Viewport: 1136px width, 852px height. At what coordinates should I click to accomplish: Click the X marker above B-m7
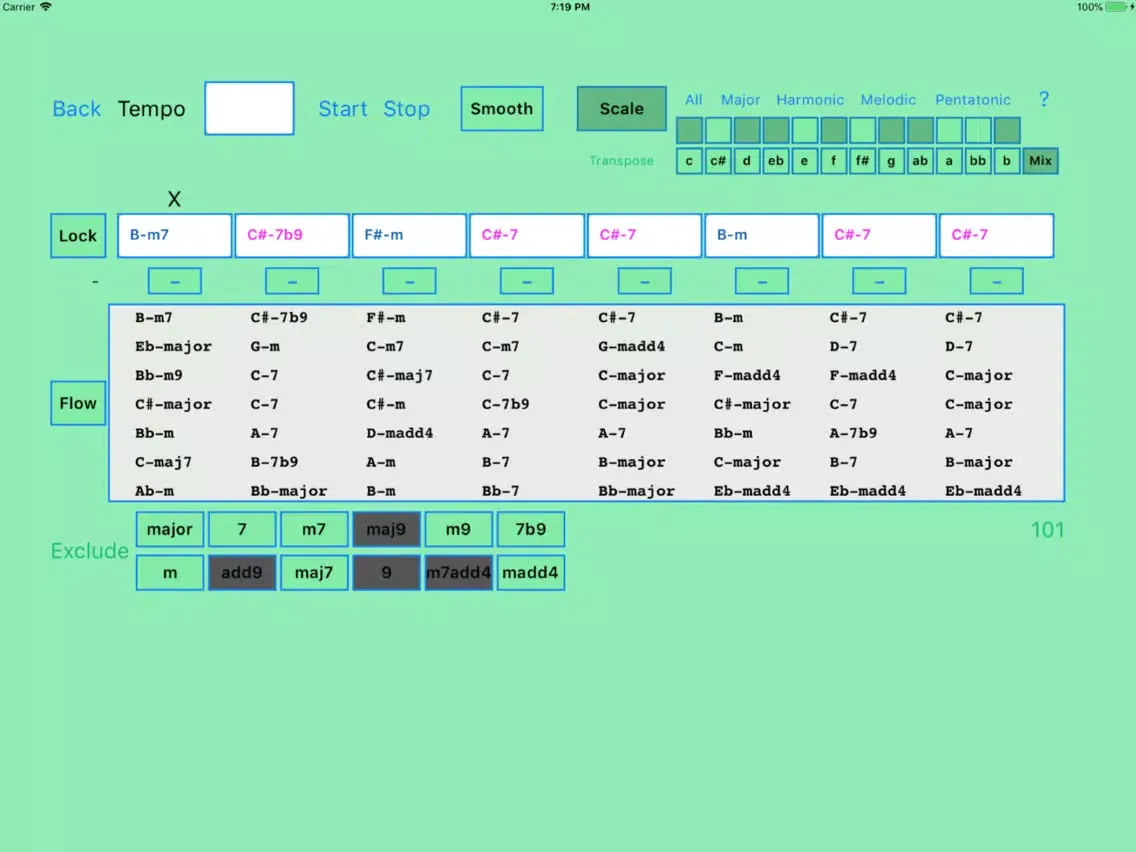point(174,199)
